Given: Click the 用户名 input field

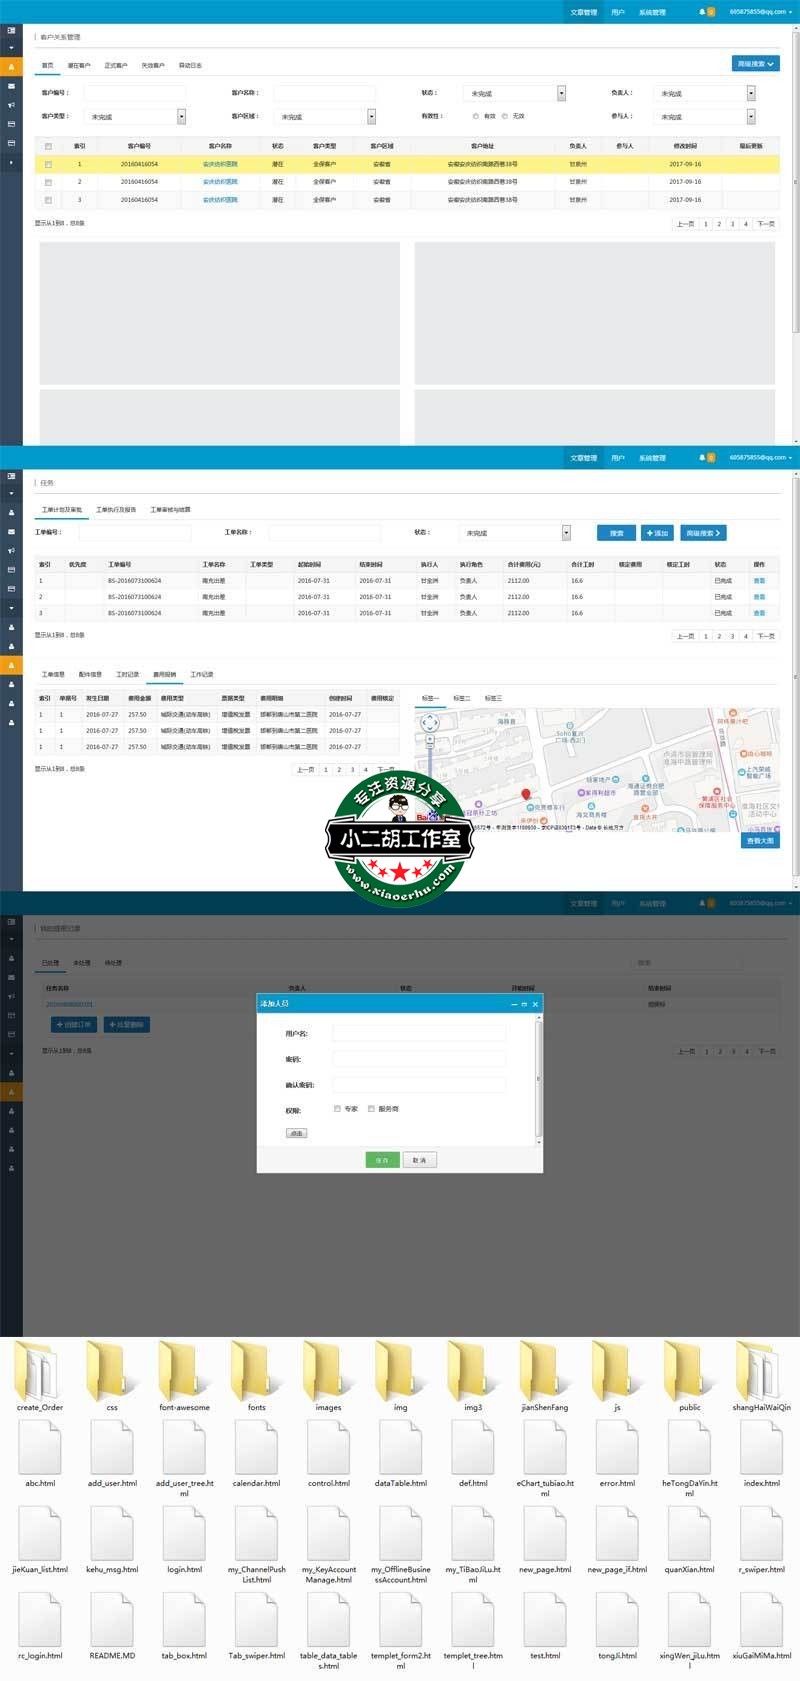Looking at the screenshot, I should (419, 1034).
